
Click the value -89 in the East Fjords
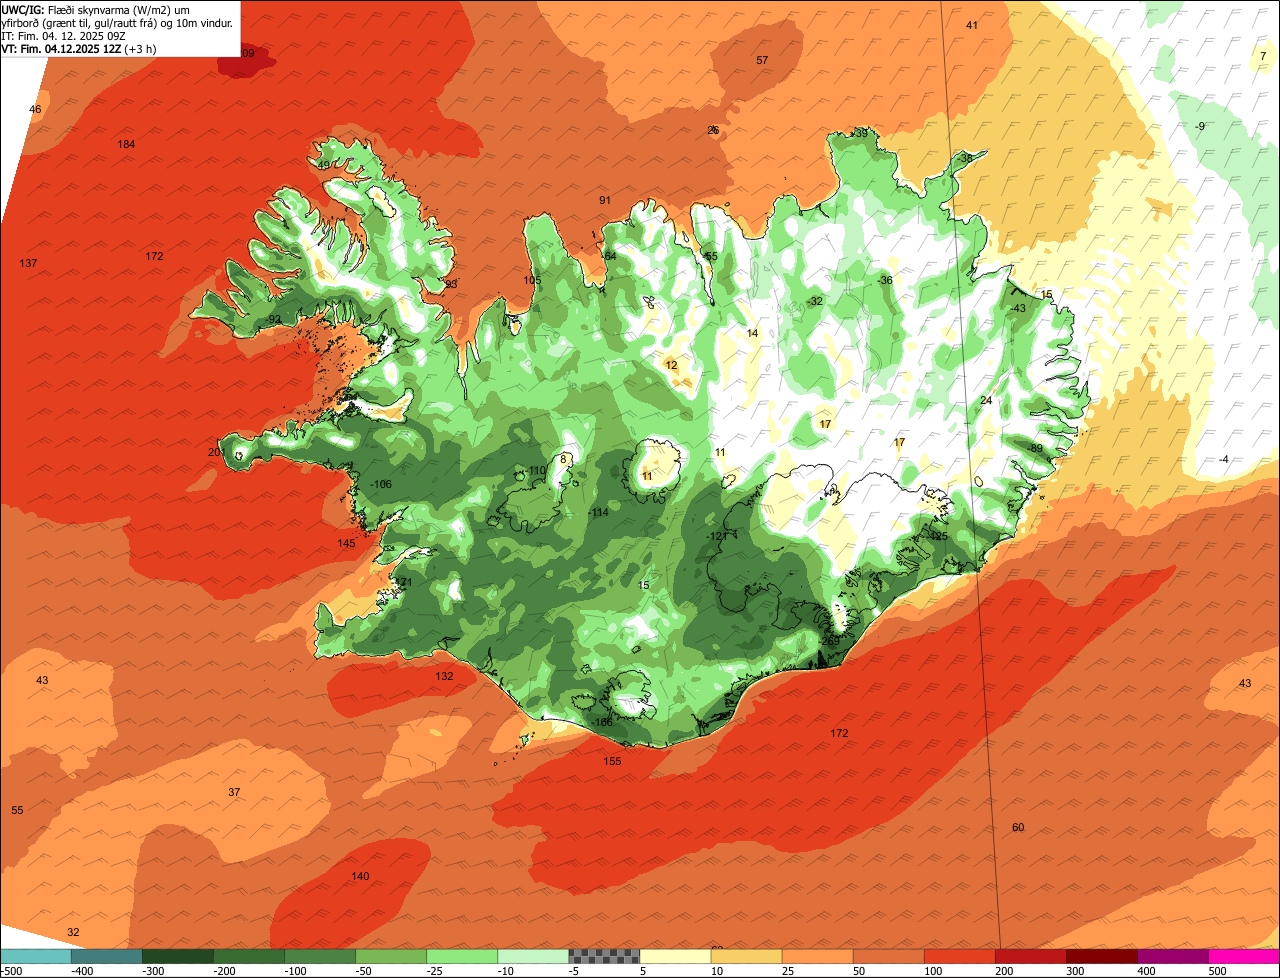click(x=1035, y=448)
